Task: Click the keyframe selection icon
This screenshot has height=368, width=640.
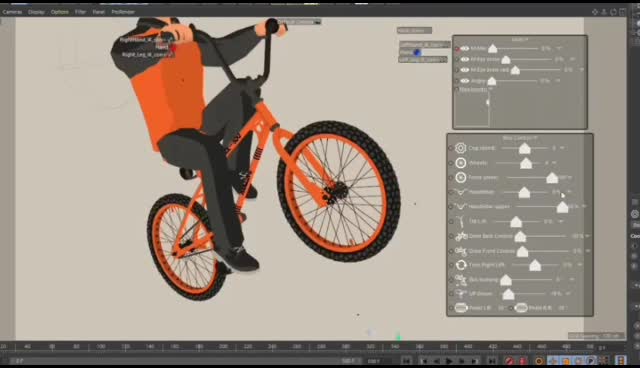Action: [x=539, y=361]
